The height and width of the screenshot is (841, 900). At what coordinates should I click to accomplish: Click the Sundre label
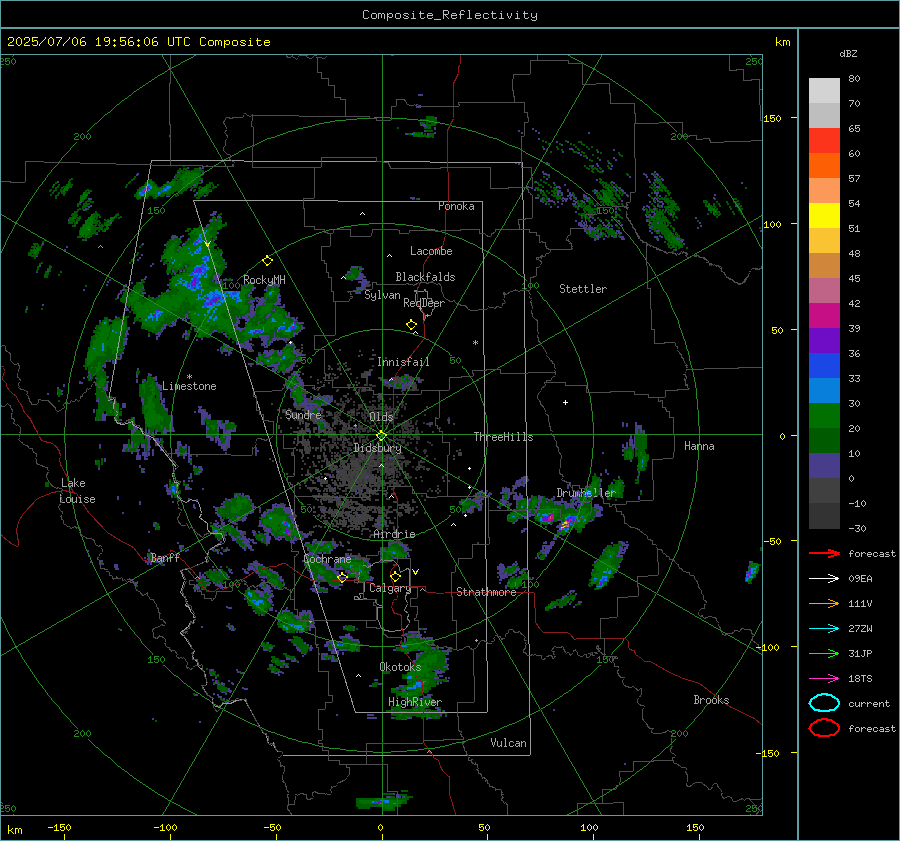tap(303, 414)
